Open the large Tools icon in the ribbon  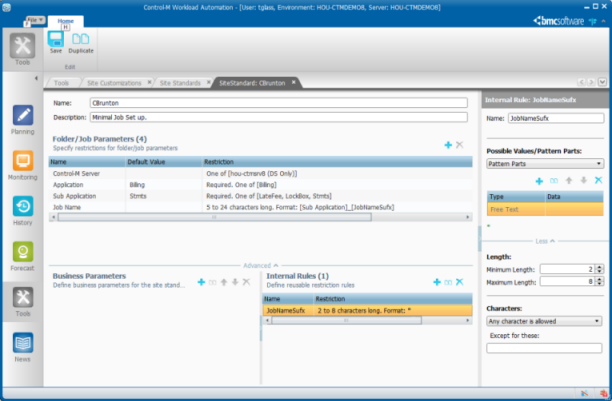[22, 46]
